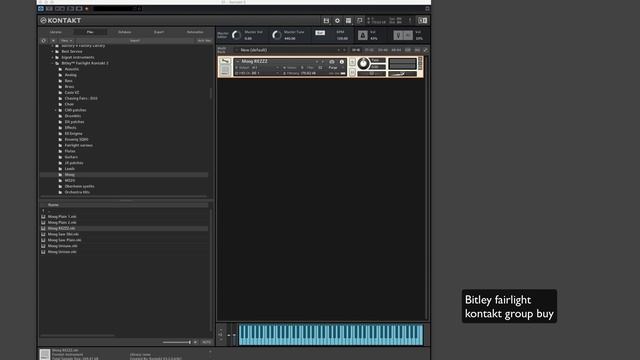
Task: Expand the Best Service folder
Action: 53,51
